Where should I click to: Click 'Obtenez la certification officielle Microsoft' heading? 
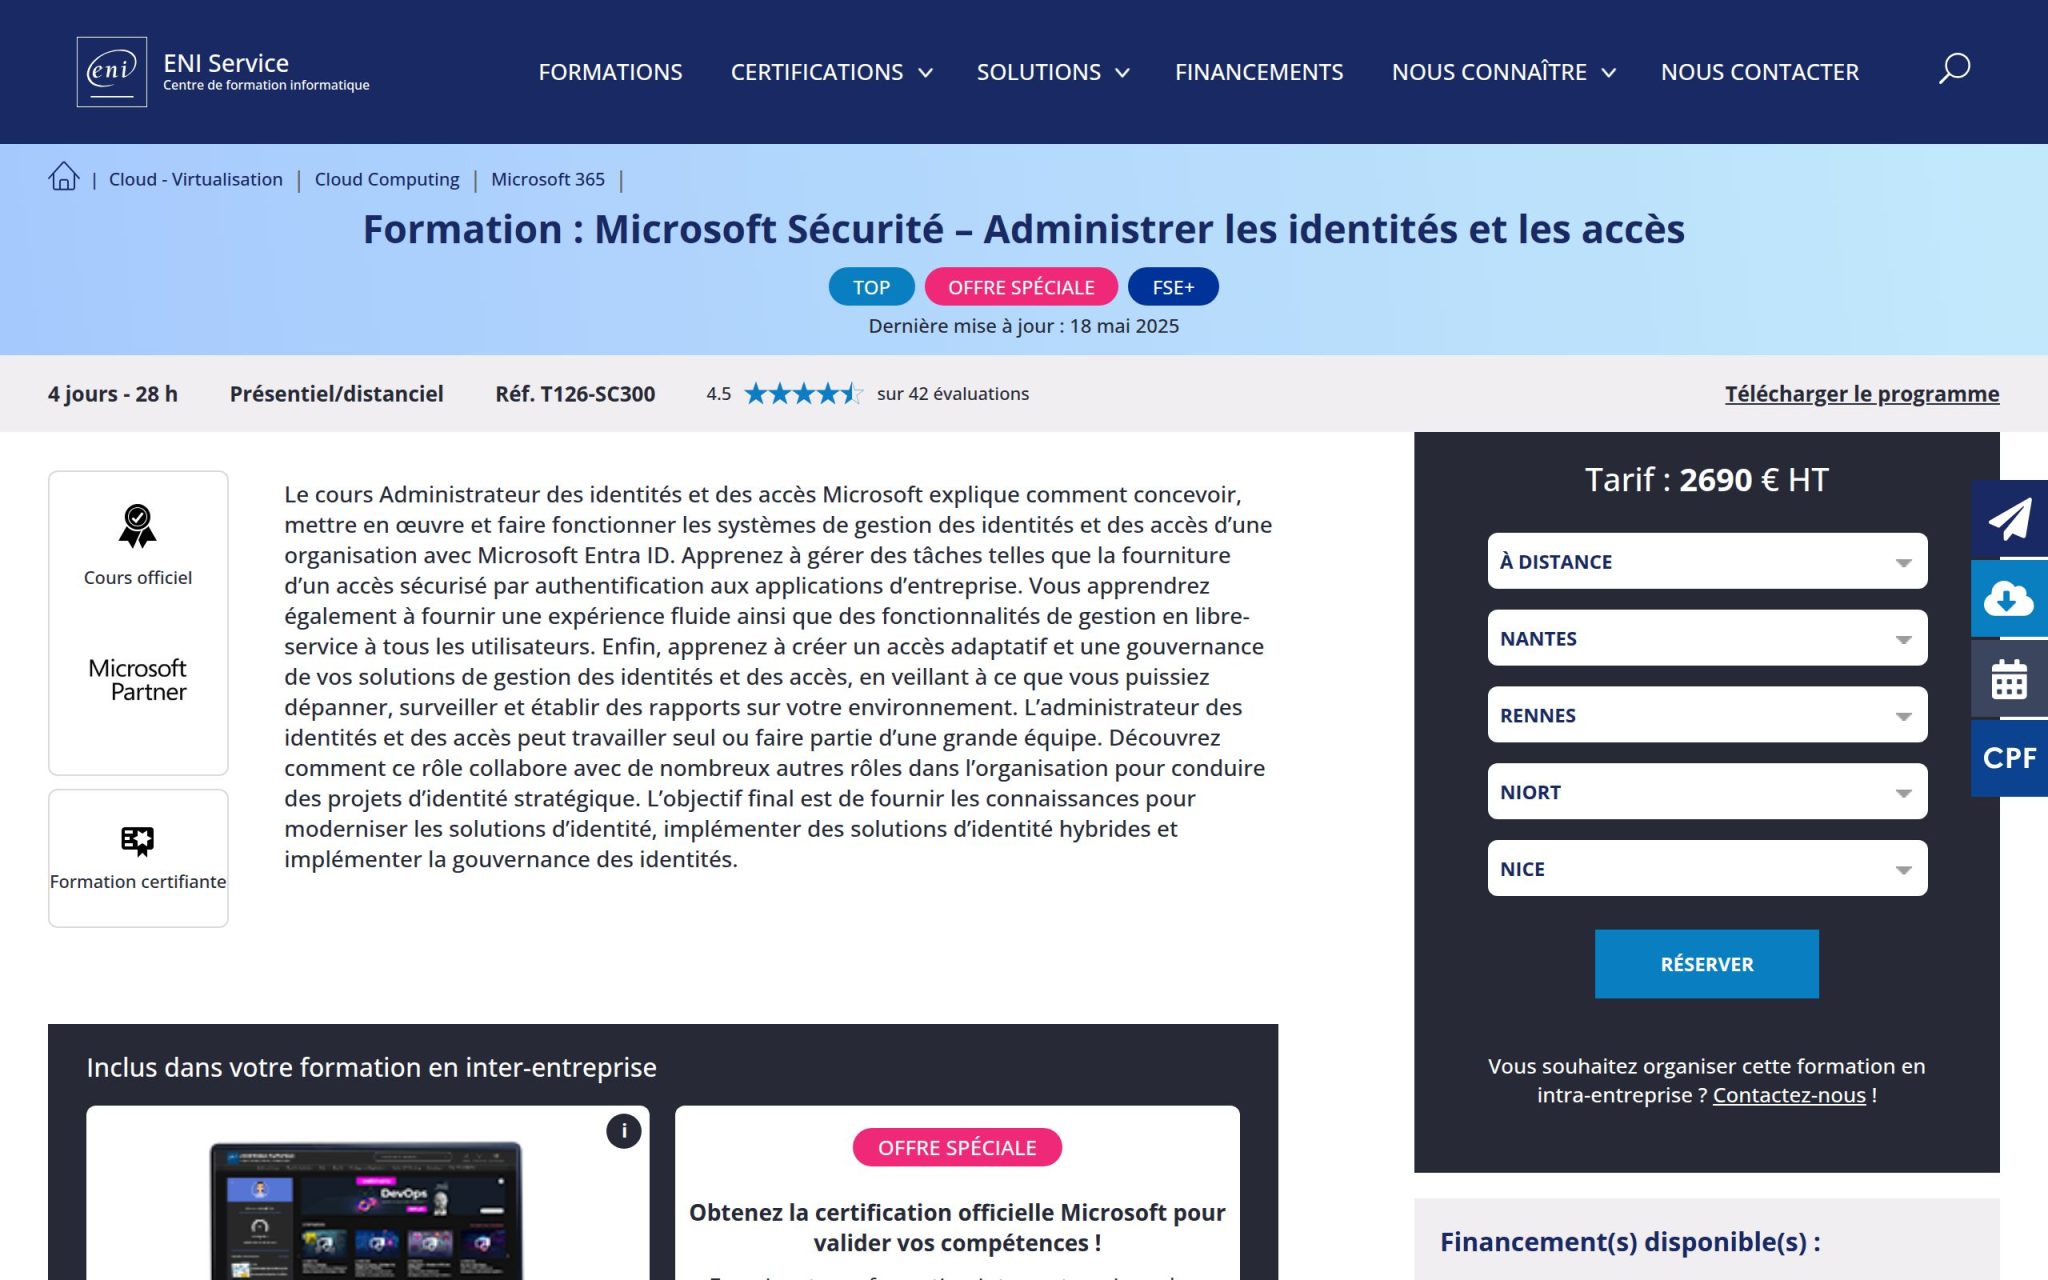(x=957, y=1227)
